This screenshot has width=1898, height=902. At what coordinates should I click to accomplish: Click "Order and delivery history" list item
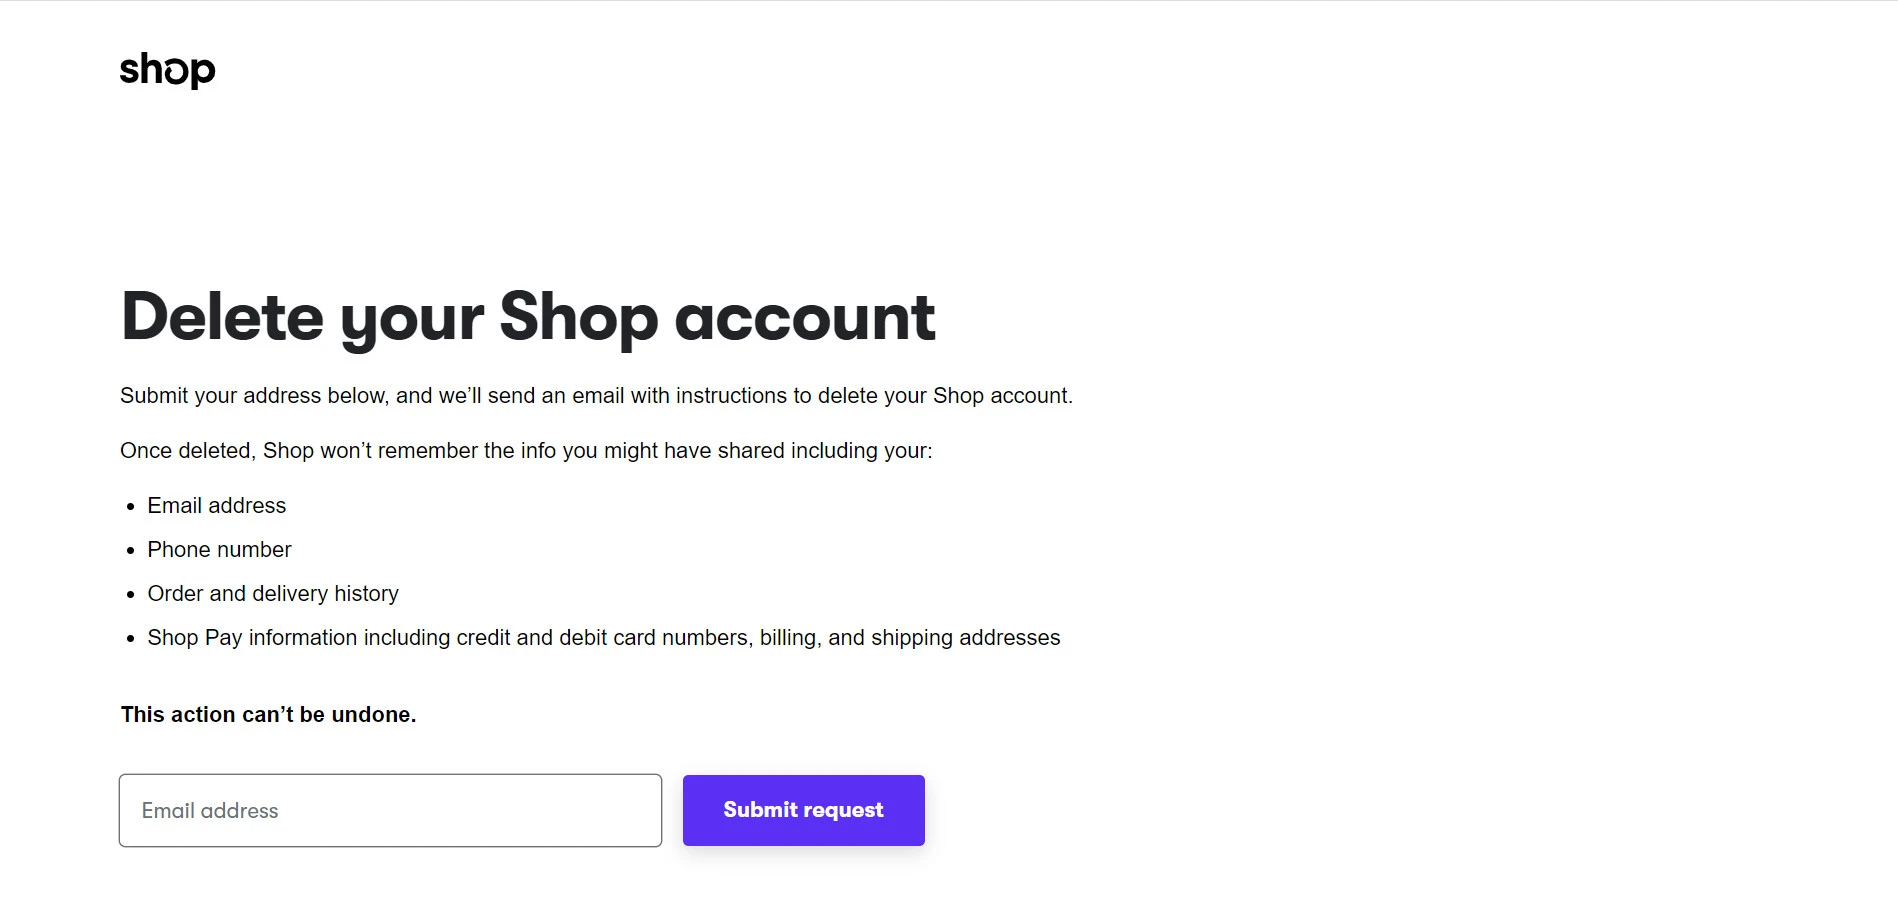tap(273, 594)
